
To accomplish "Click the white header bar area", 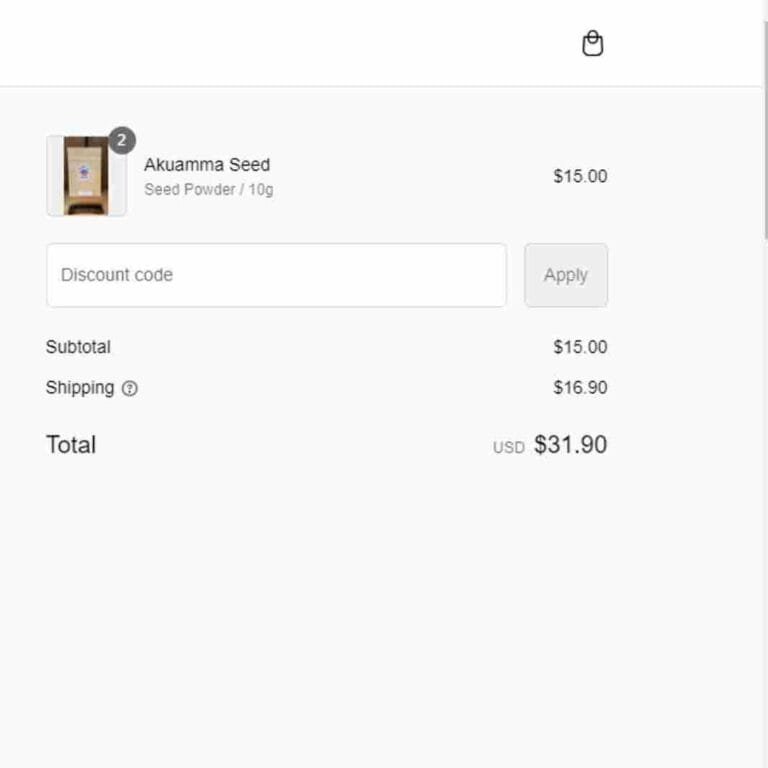I will tap(294, 43).
